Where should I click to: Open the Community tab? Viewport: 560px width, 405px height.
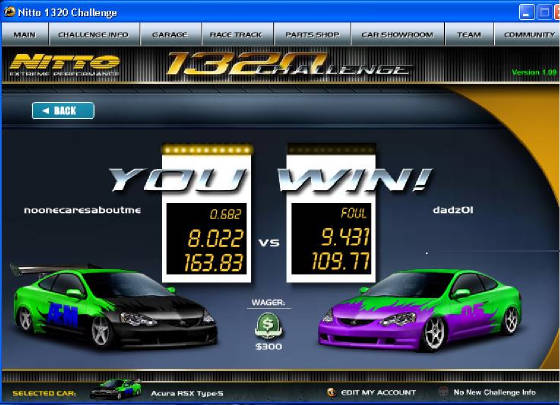(x=527, y=34)
